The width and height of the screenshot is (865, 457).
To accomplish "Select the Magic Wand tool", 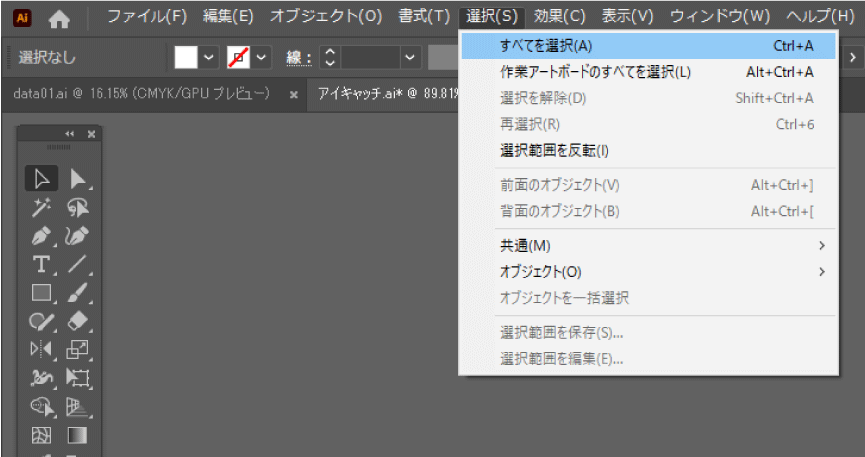I will [42, 208].
